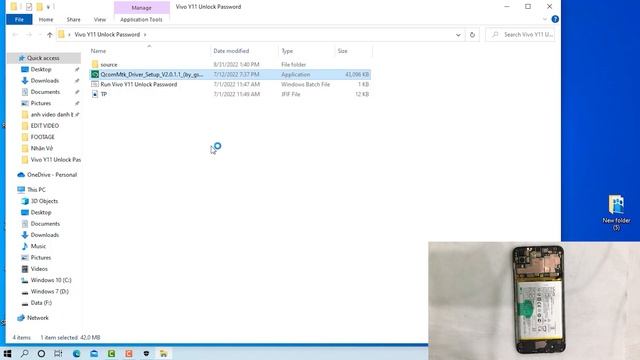Open Desktop under Quick access
This screenshot has height=360, width=640.
[x=41, y=69]
